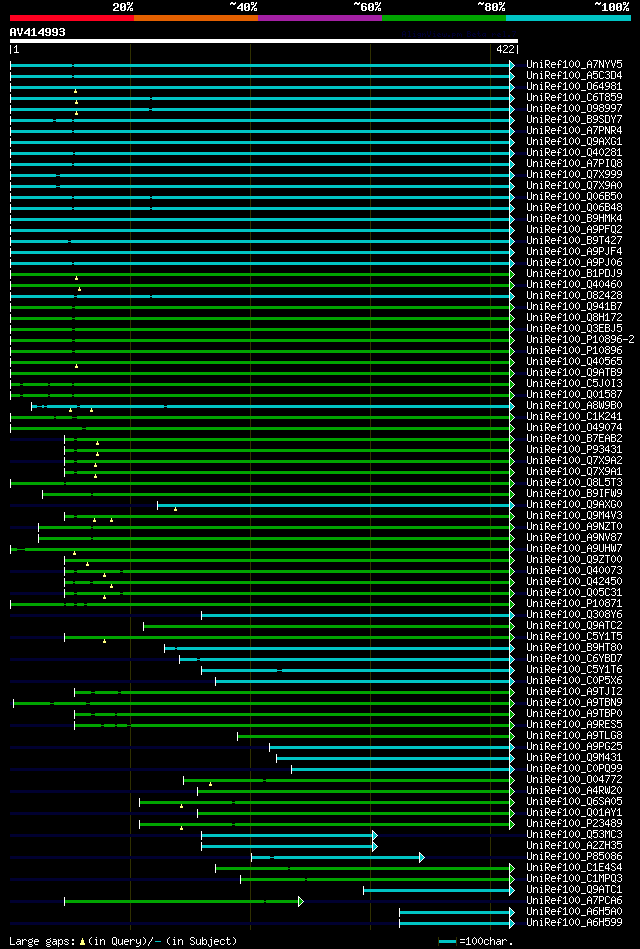640x949 pixels.
Task: Select label UniRef100_C1MPQ3
Action: pyautogui.click(x=575, y=878)
